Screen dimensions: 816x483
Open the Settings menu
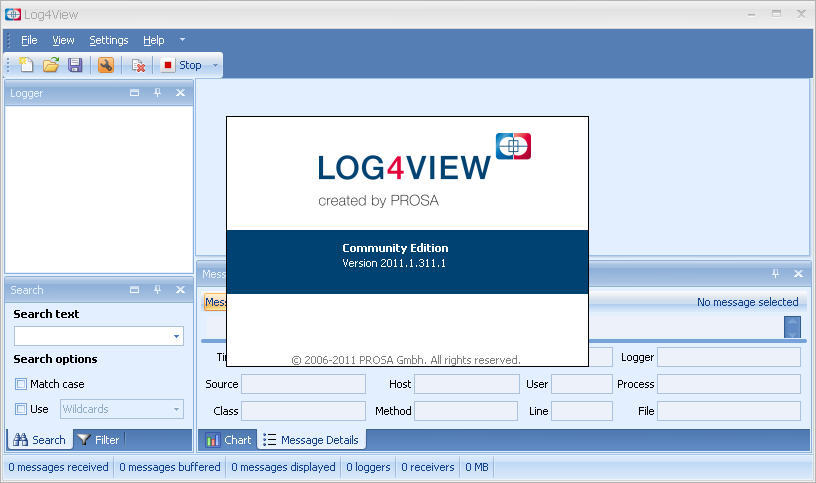coord(109,40)
